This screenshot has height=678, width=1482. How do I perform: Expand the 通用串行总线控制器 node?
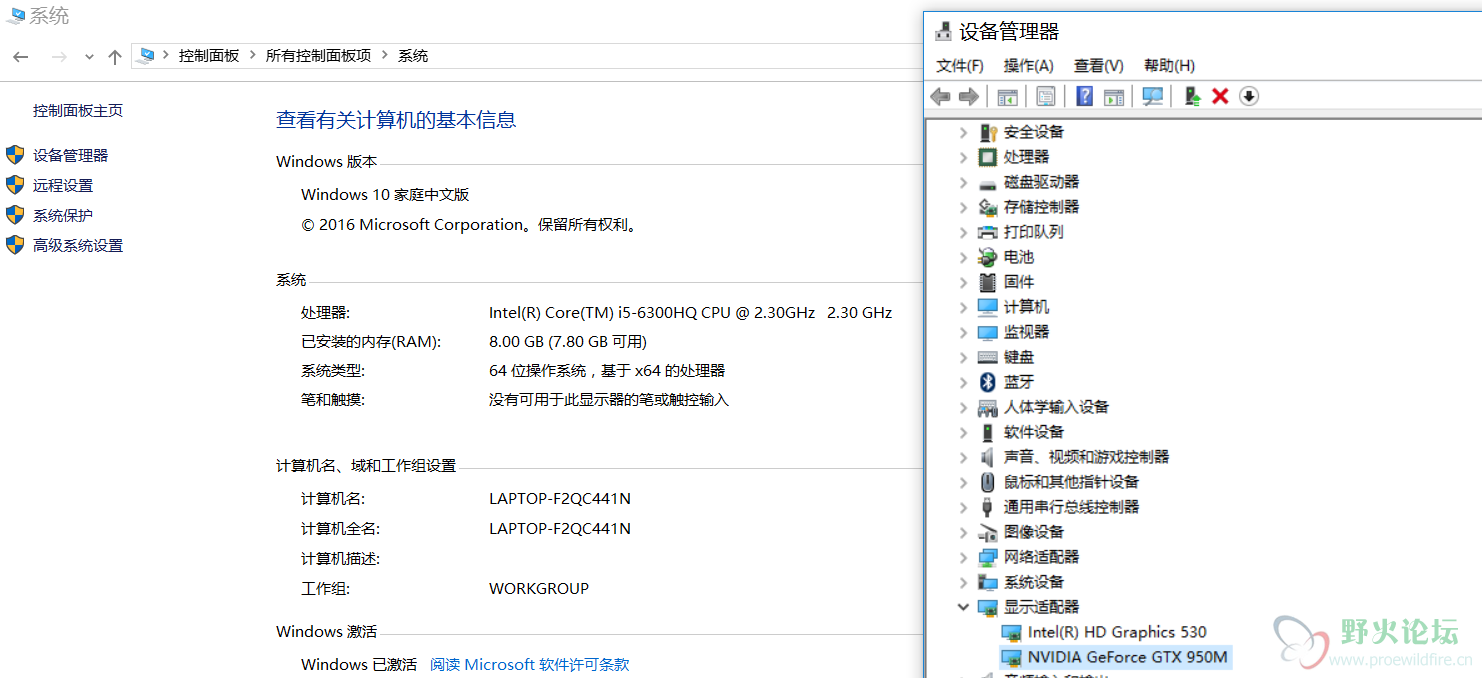point(963,507)
